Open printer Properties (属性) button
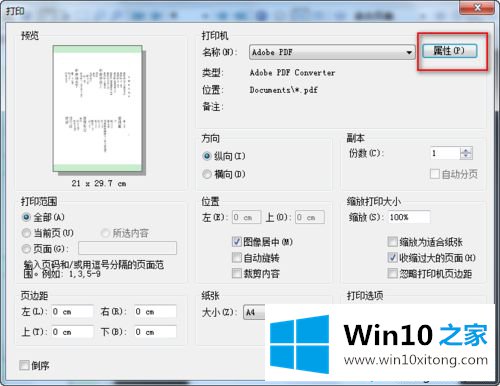 (450, 51)
